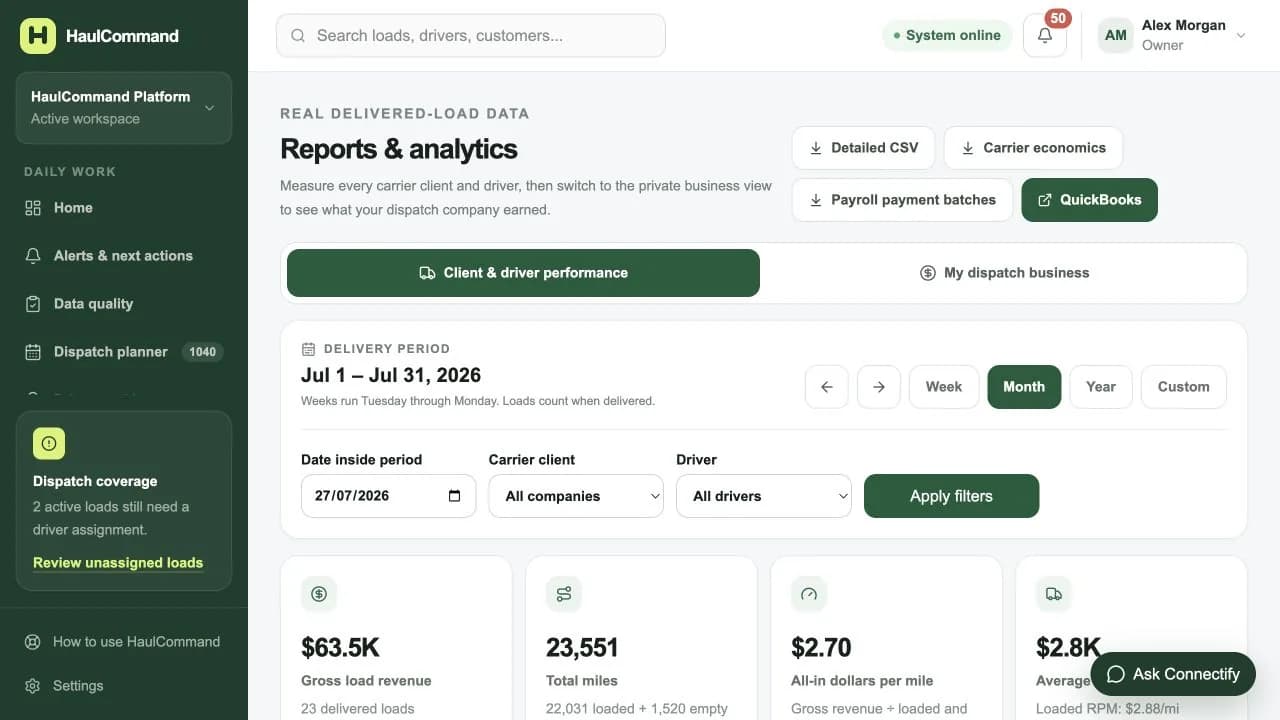Expand the Alex Morgan account menu chevron
Image resolution: width=1280 pixels, height=720 pixels.
(x=1241, y=35)
